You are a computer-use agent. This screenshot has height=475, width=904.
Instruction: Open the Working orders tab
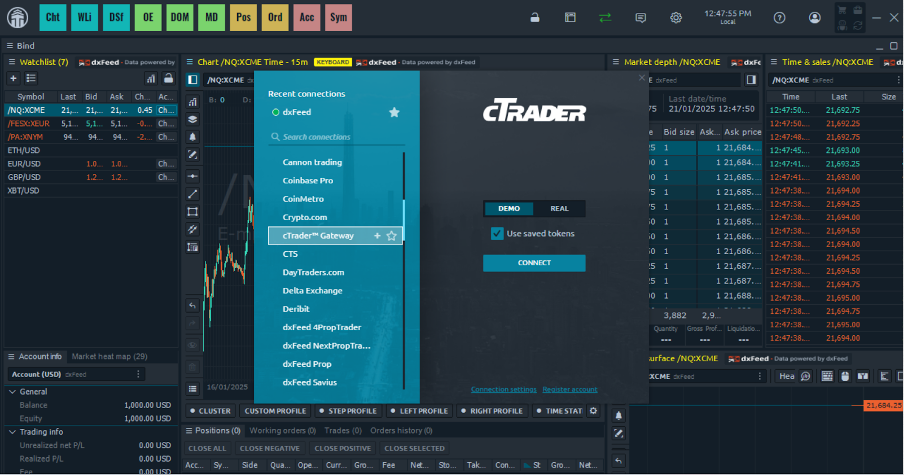point(282,430)
